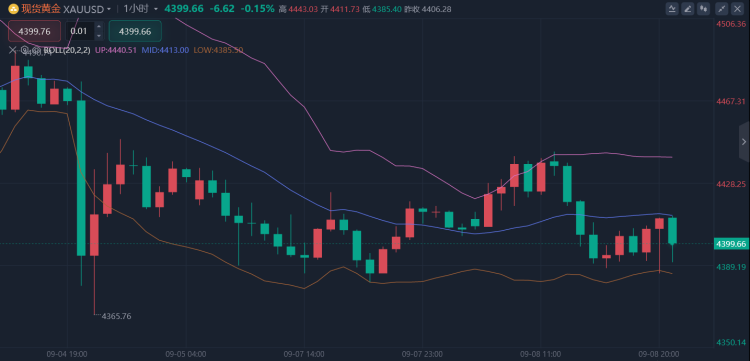Focus the 0.01 lot size field
Image resolution: width=750 pixels, height=361 pixels.
[x=80, y=31]
